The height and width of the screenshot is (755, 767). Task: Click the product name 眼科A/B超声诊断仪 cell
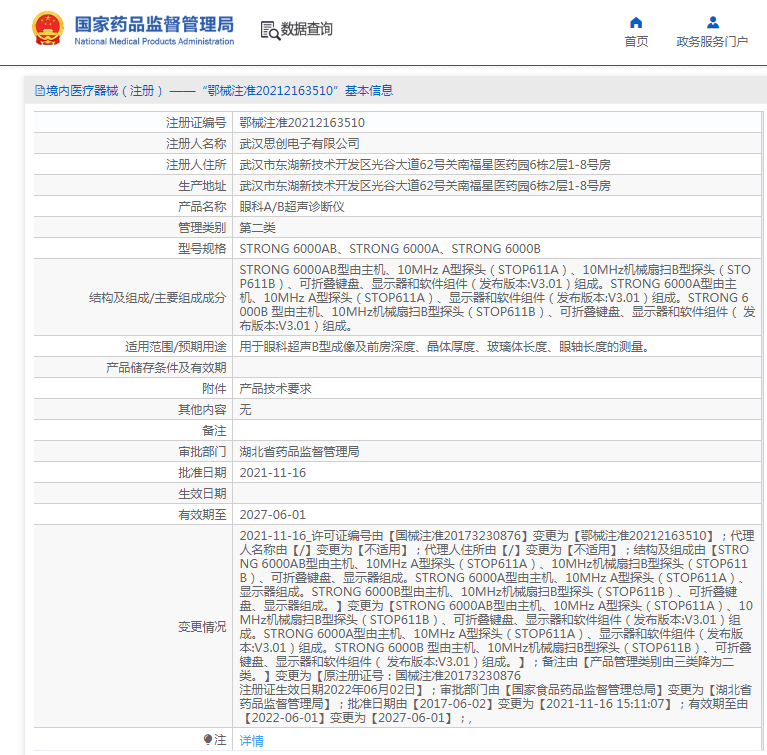[292, 207]
